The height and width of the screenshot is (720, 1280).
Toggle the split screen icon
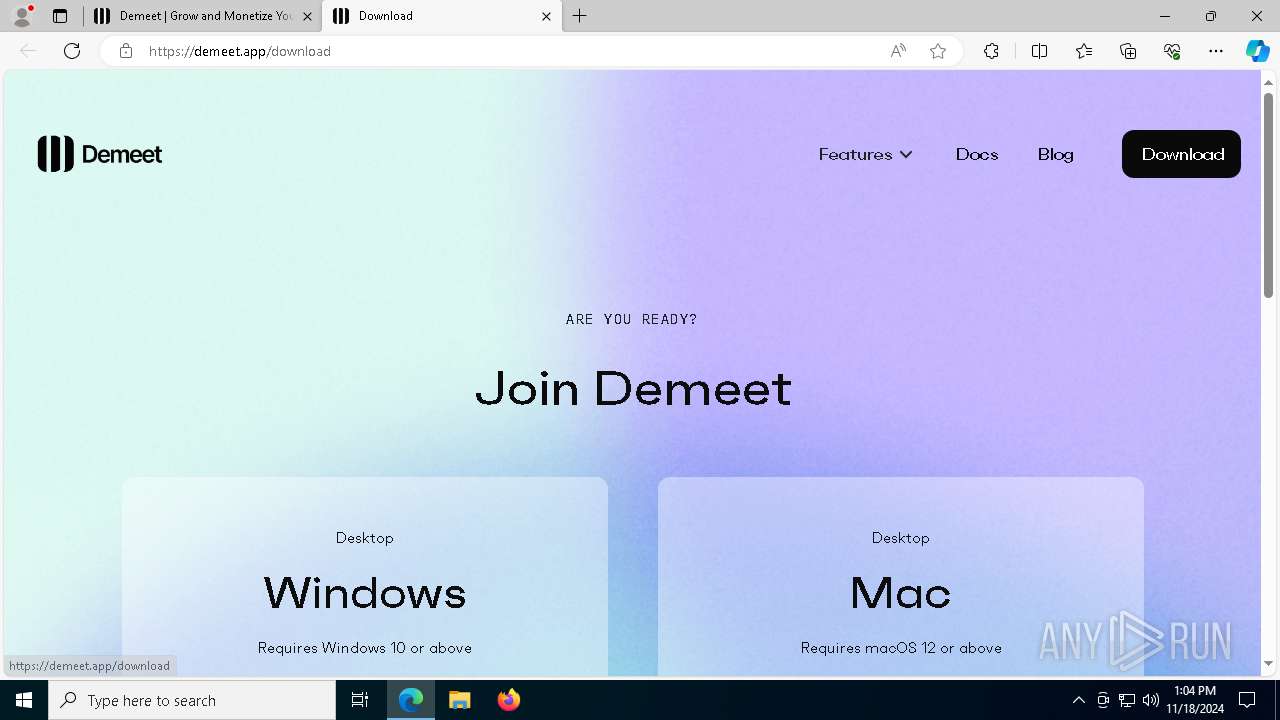(x=1039, y=51)
